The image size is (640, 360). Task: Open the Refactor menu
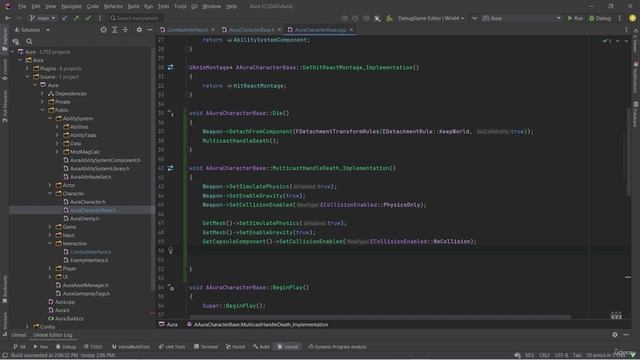113,7
